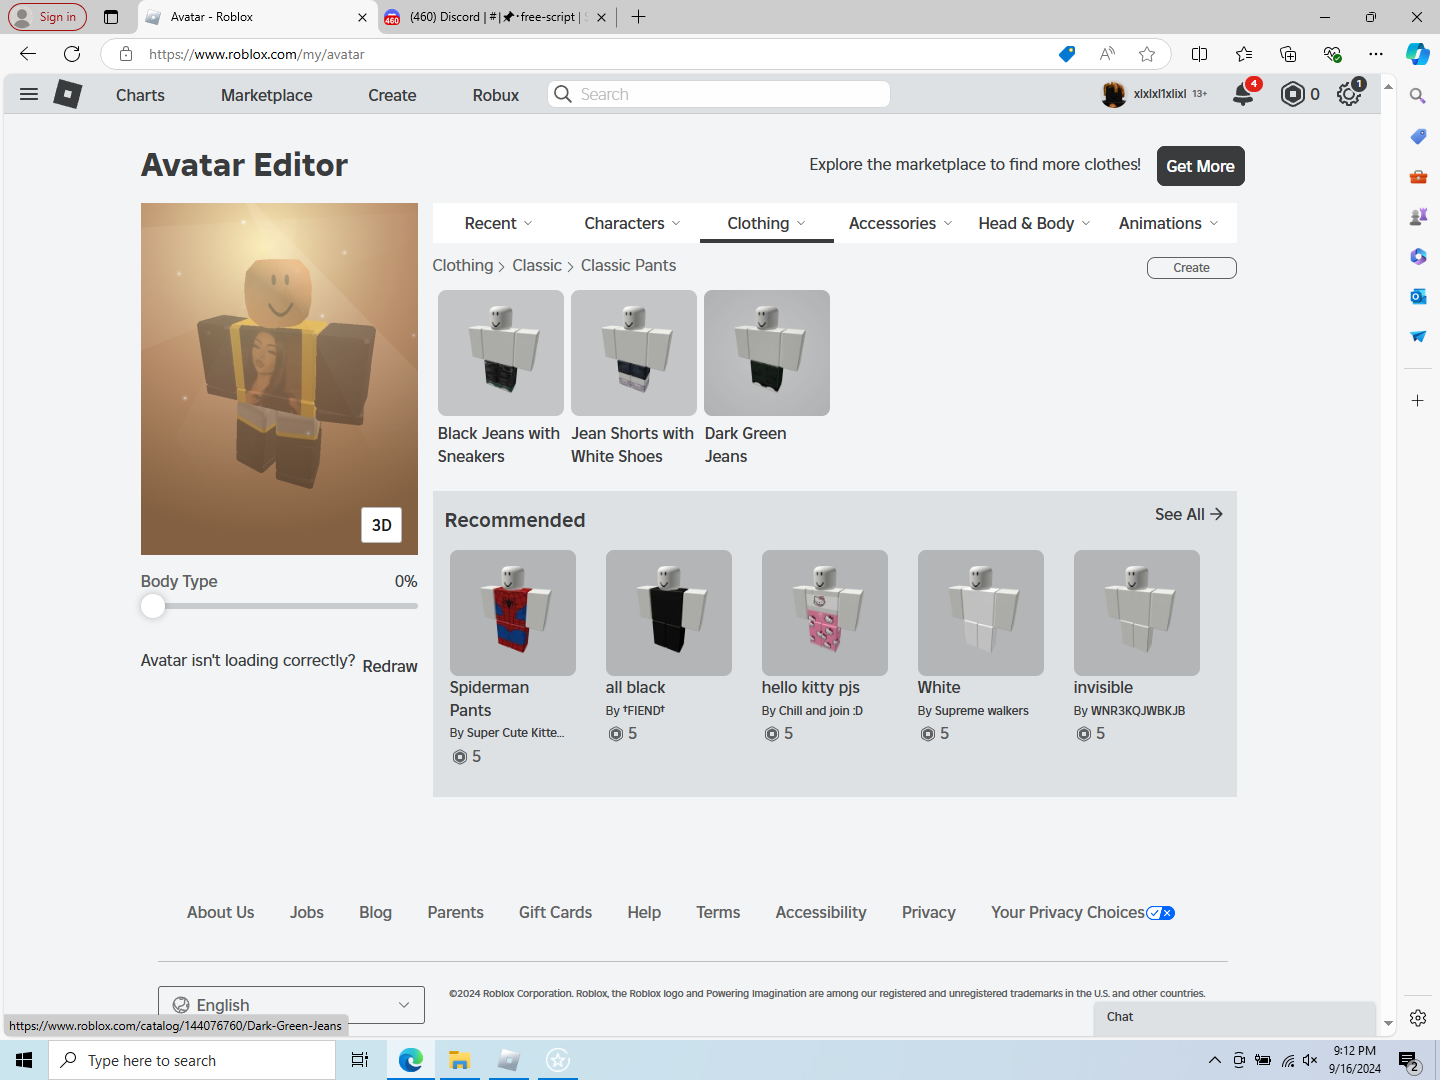Expand the Characters dropdown

click(632, 223)
